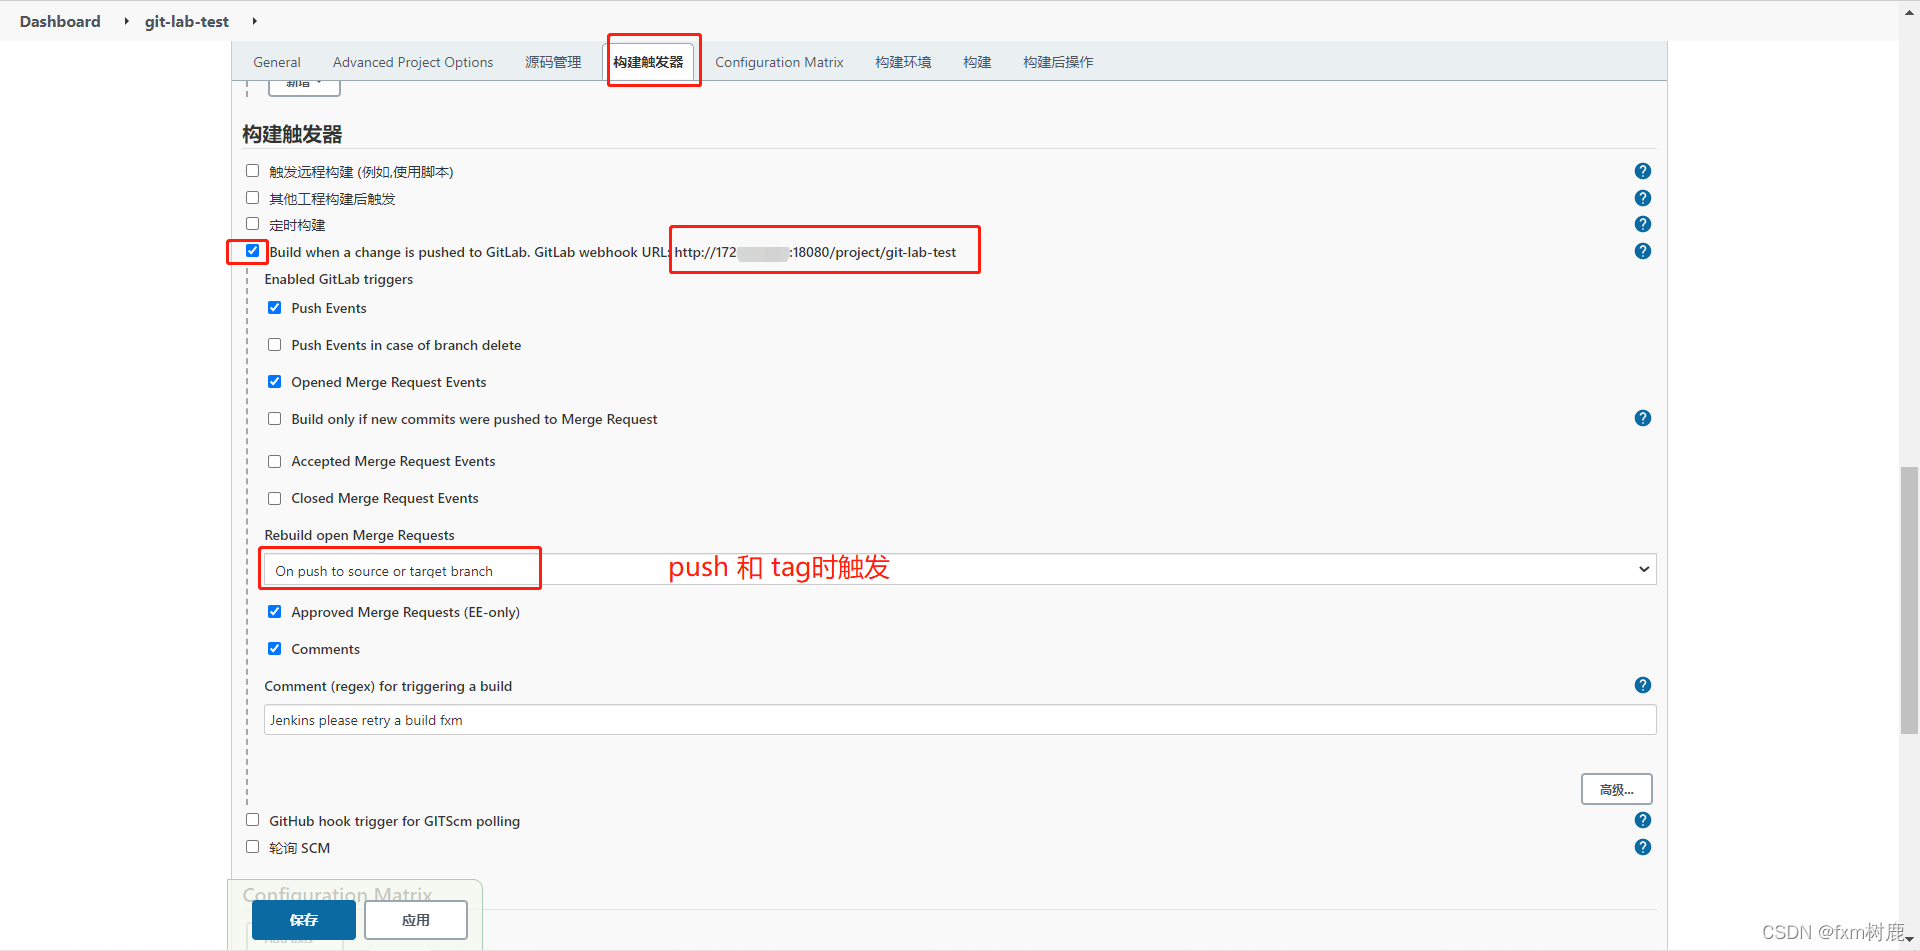Enable 定时构建 checkbox
The image size is (1920, 951).
(x=252, y=224)
